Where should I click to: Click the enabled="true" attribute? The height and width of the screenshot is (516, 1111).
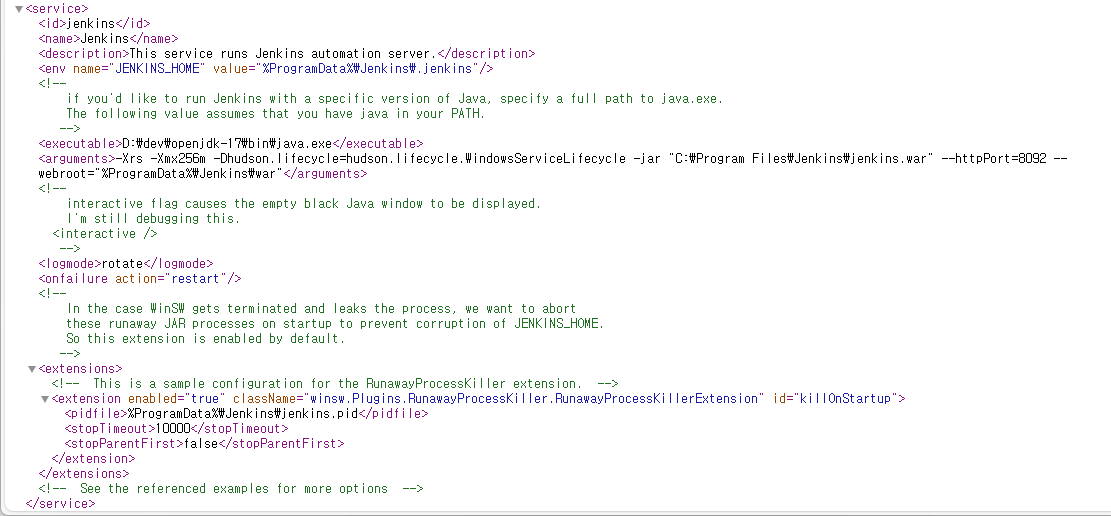pos(177,399)
